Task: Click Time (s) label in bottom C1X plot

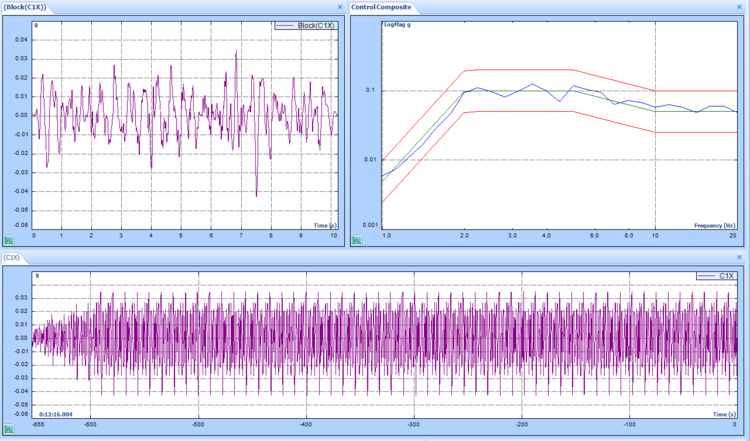Action: tap(726, 413)
